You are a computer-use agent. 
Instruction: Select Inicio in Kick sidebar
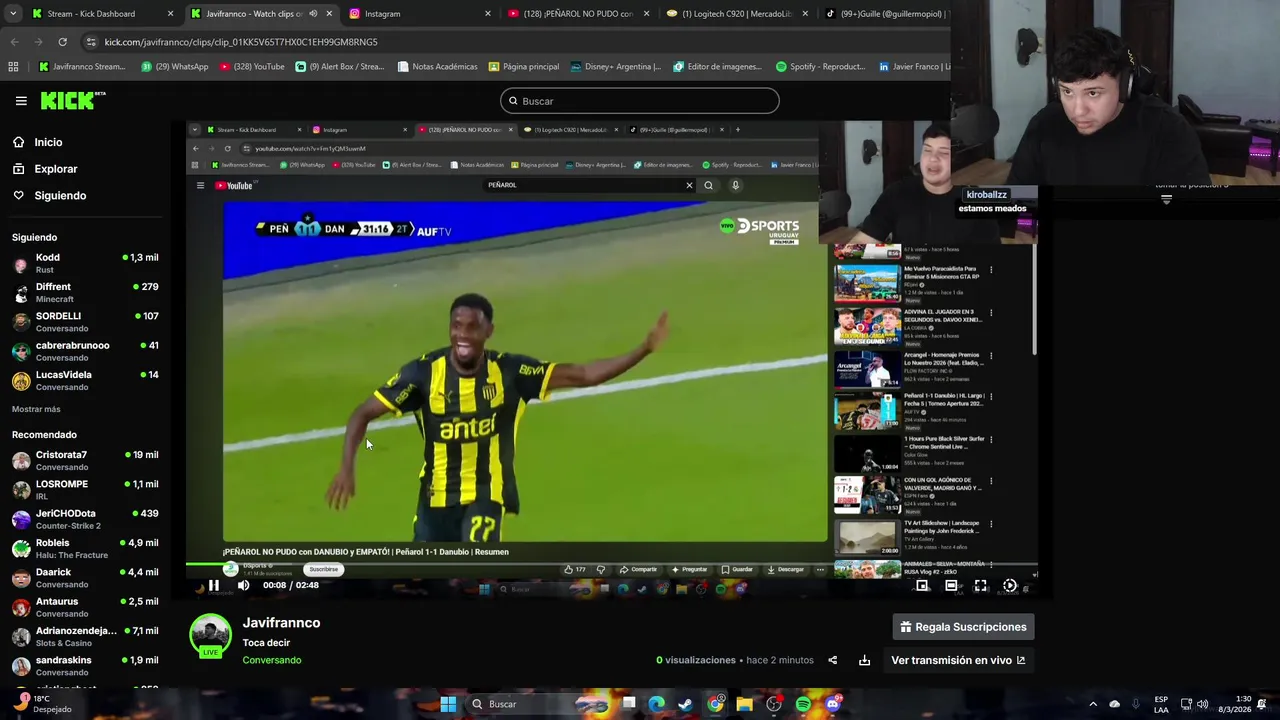click(48, 142)
